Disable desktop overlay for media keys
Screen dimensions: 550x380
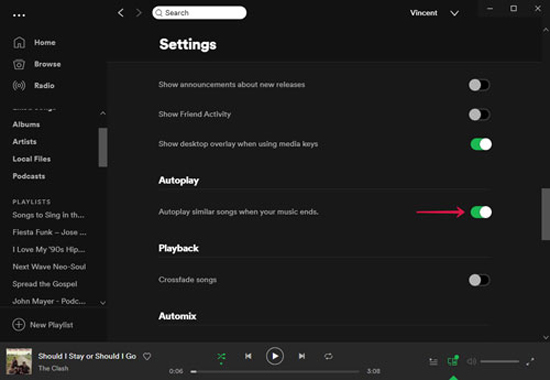[481, 144]
